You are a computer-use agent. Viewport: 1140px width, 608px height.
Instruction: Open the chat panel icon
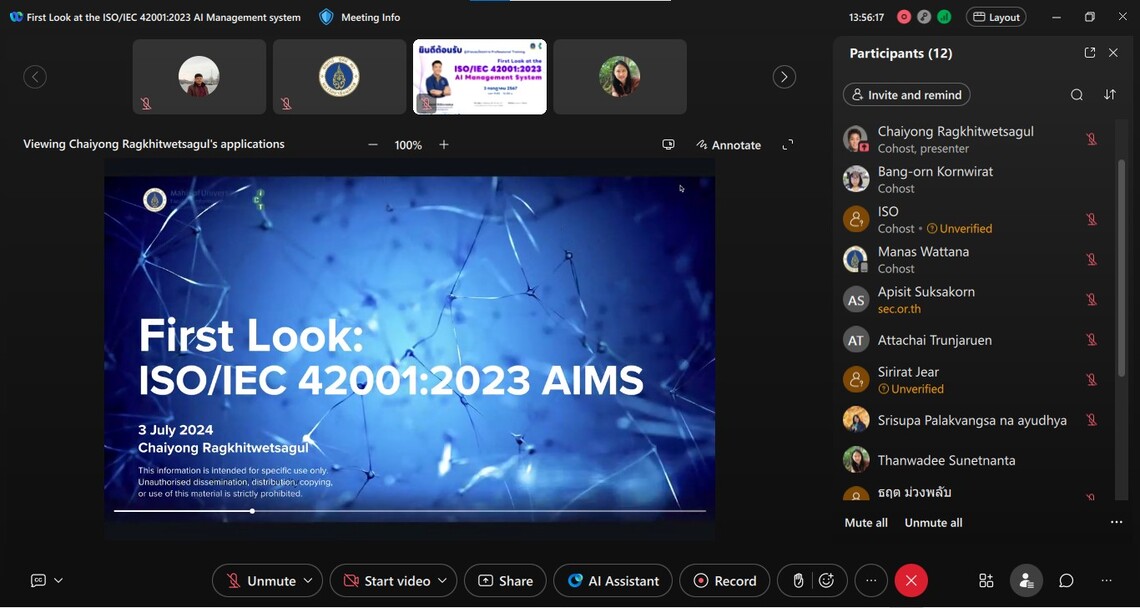click(1066, 581)
